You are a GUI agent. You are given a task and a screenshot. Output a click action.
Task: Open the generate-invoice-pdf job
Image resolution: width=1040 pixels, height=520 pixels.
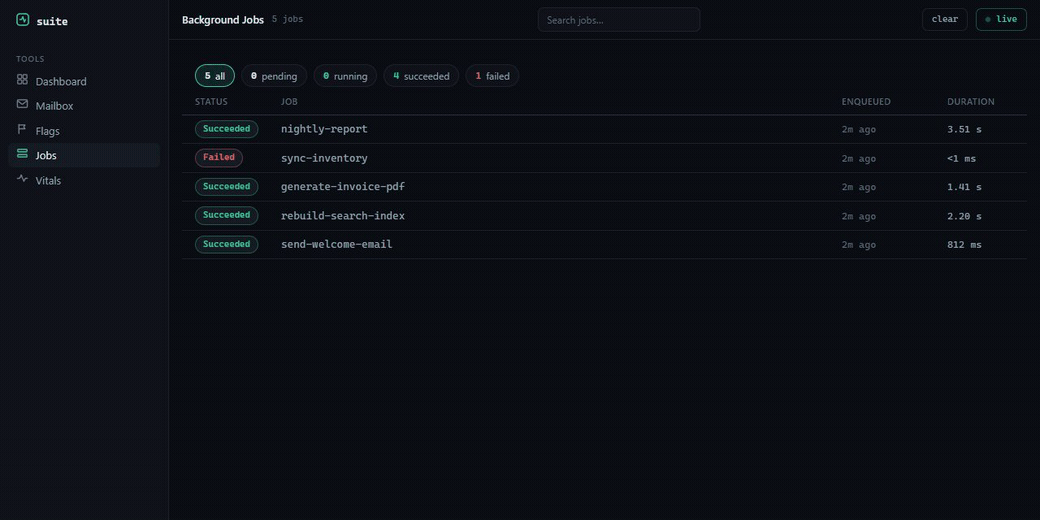604,187
